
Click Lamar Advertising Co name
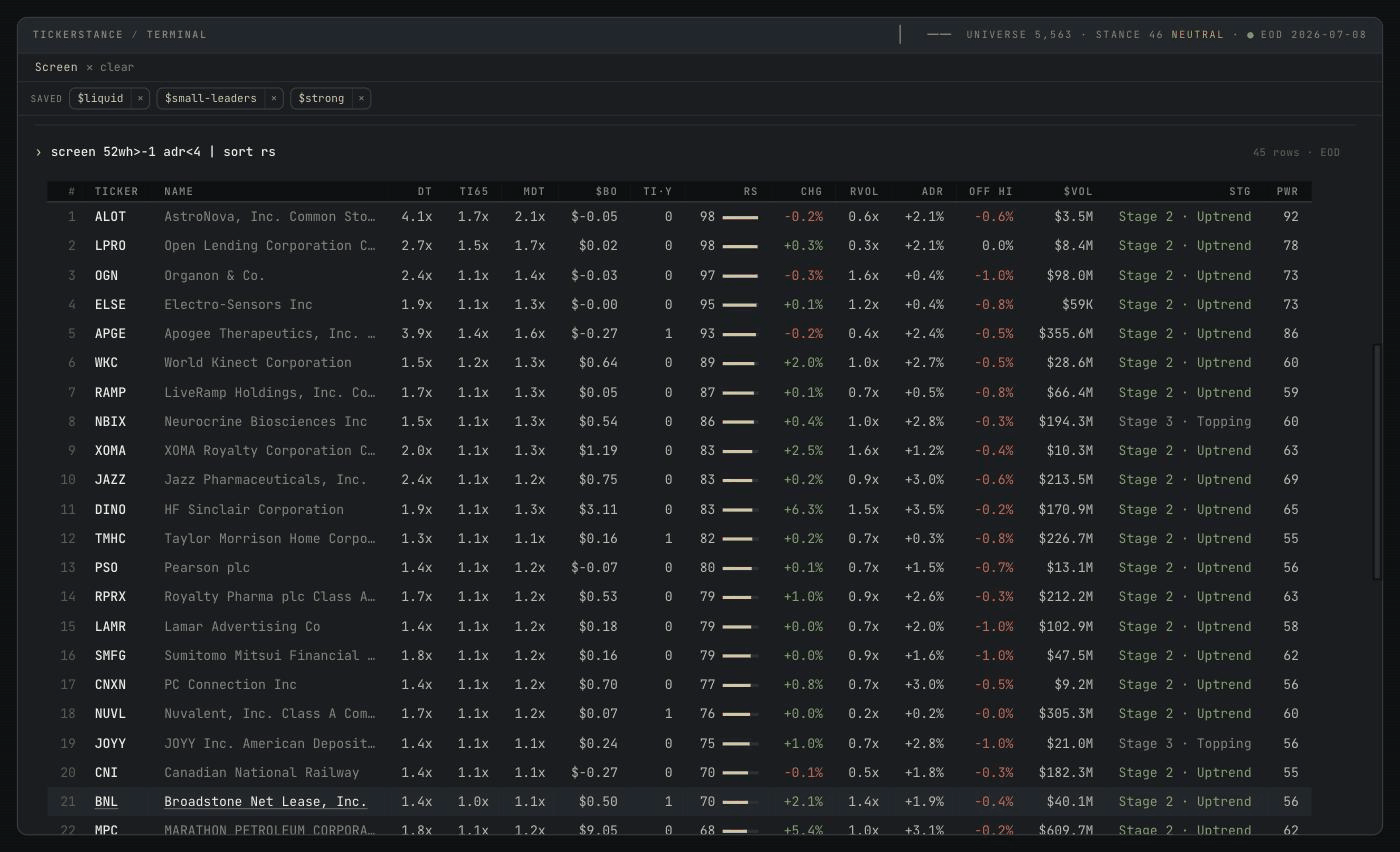click(242, 626)
